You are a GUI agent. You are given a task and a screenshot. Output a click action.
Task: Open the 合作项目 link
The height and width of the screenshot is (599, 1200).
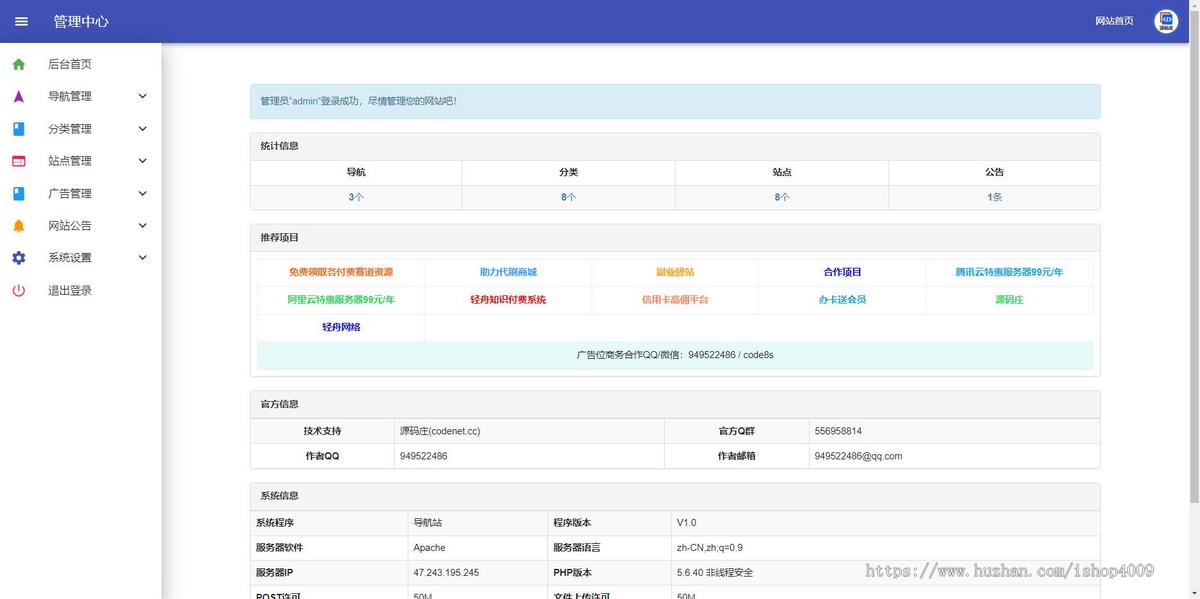842,272
